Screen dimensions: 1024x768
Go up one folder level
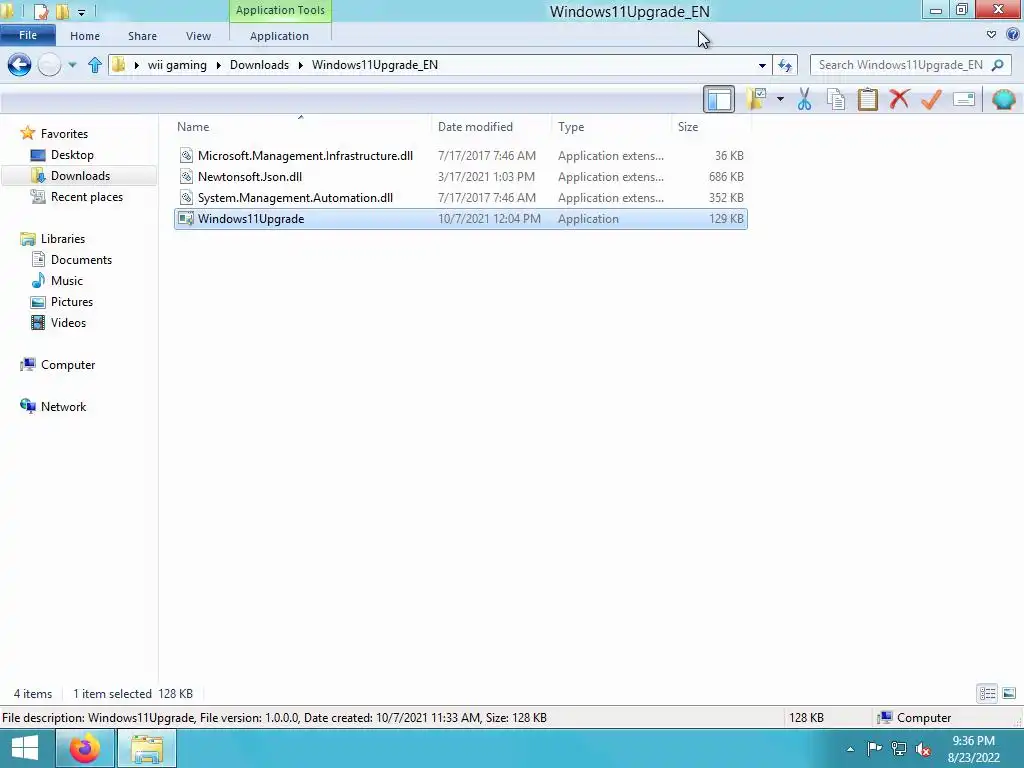pos(95,65)
